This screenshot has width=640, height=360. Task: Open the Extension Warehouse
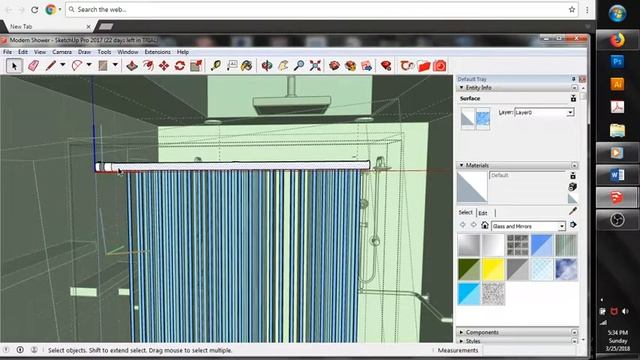[350, 66]
